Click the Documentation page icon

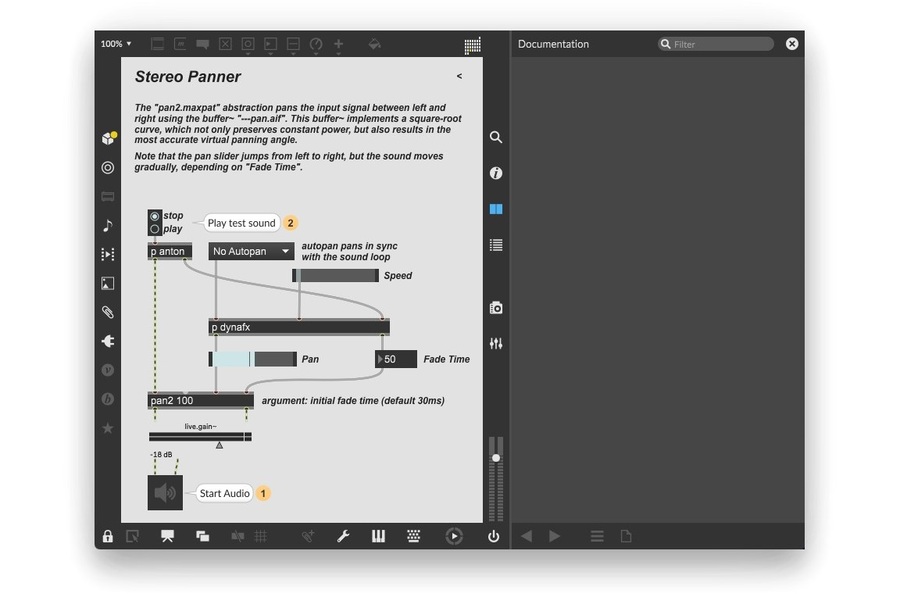pos(626,536)
